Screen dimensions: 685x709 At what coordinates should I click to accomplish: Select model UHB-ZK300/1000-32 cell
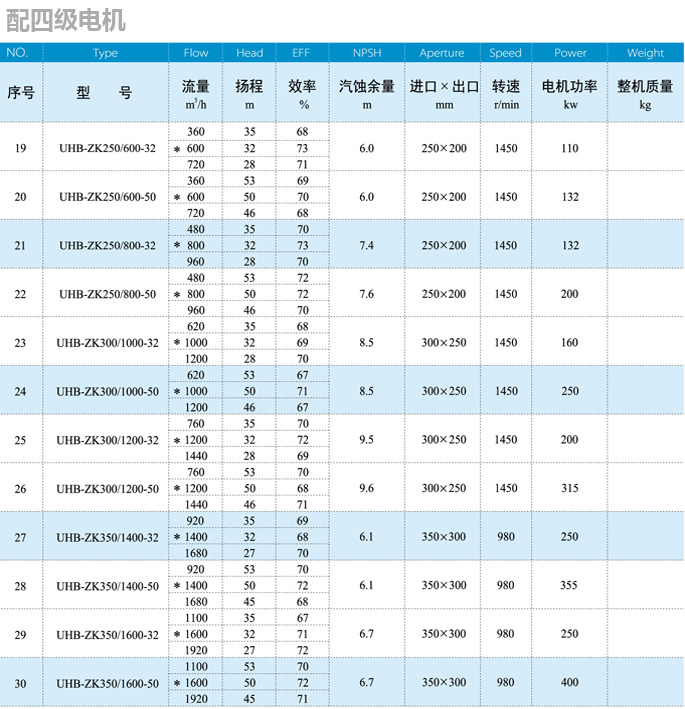[x=107, y=343]
